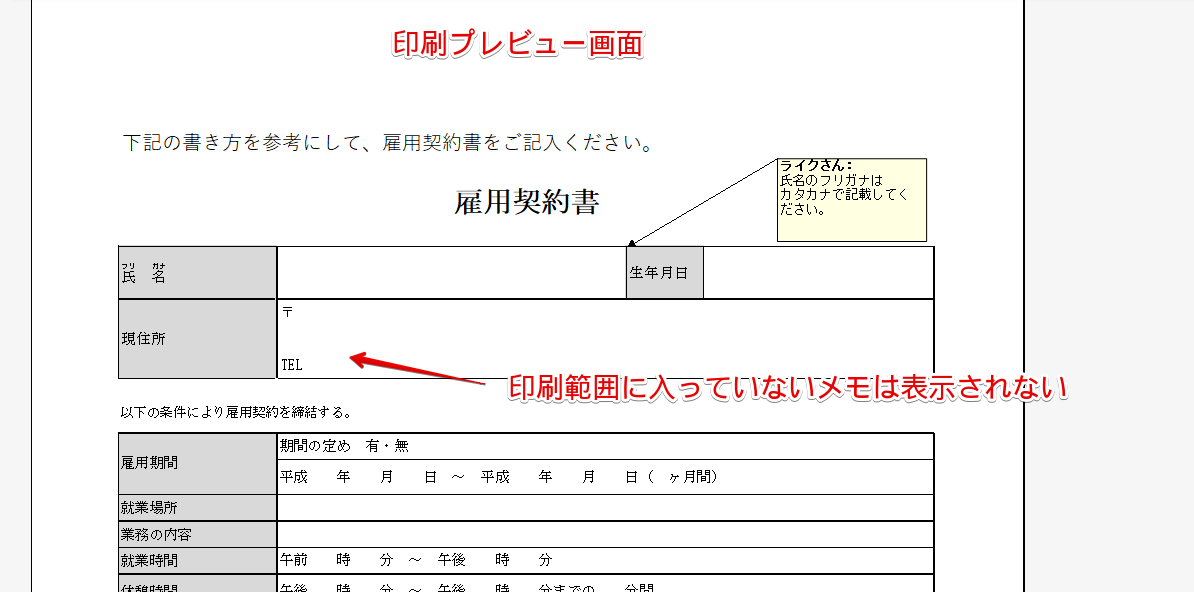The height and width of the screenshot is (592, 1194).
Task: Select the 平成 start date row
Action: pyautogui.click(x=500, y=478)
